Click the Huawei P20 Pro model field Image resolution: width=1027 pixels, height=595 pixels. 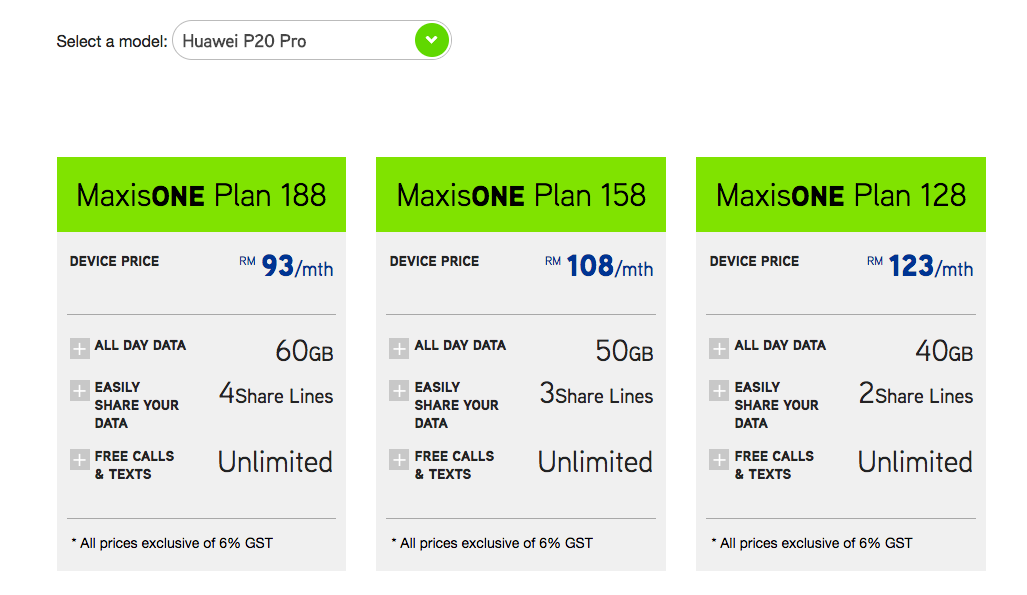click(x=312, y=40)
